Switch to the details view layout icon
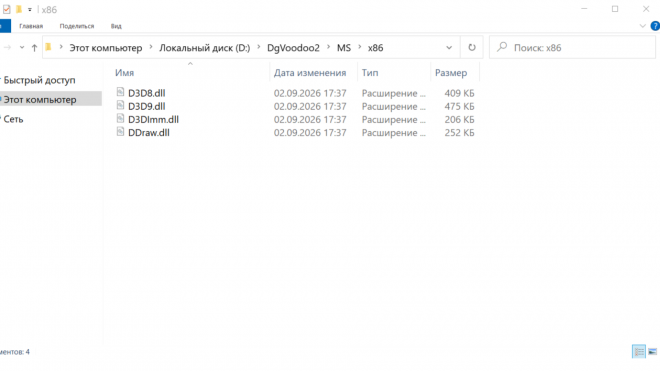Screen dimensions: 660x371 coord(639,352)
